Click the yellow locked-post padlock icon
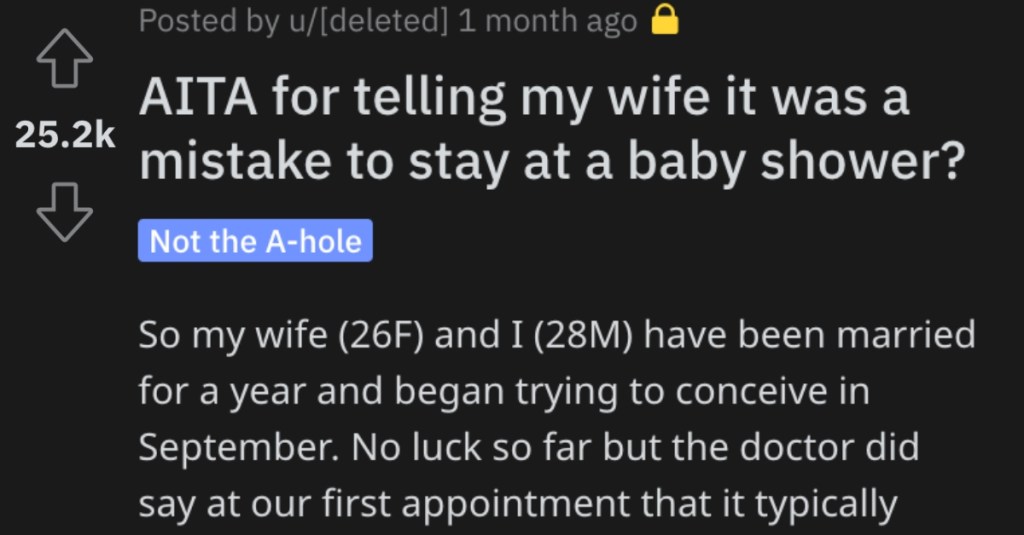 (x=665, y=22)
